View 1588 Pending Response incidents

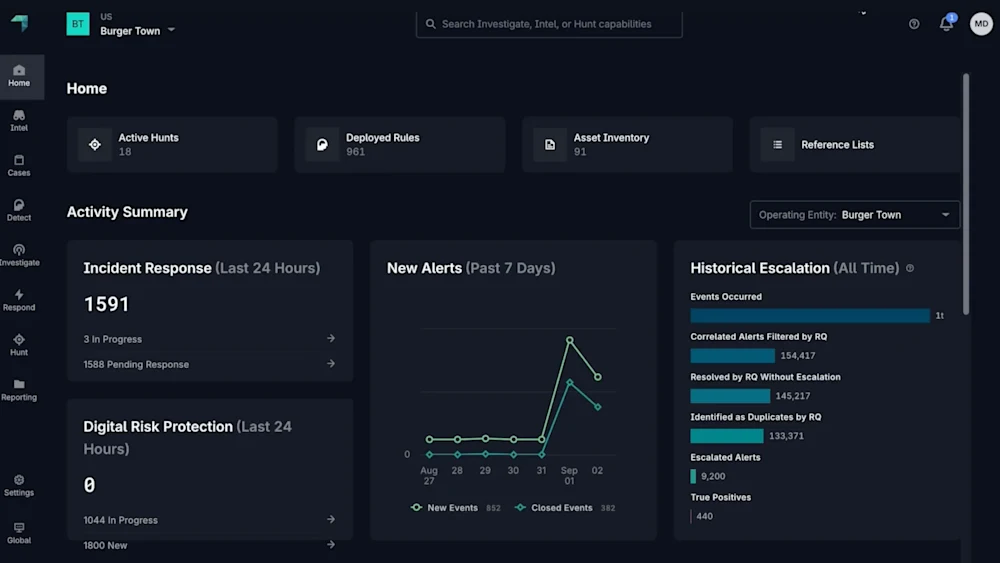209,364
